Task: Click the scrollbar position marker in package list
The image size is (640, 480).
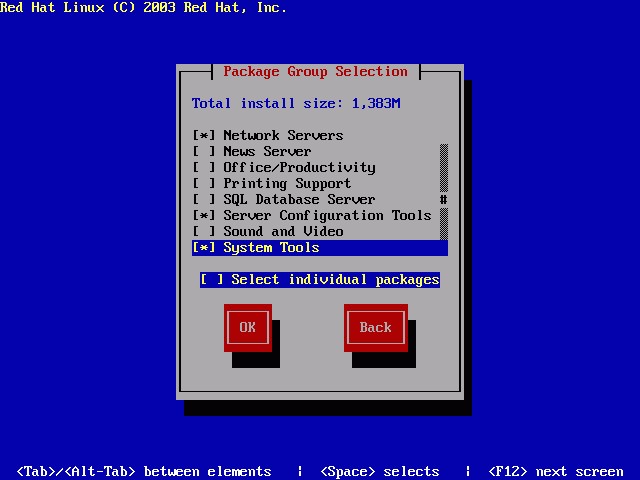Action: [x=444, y=200]
